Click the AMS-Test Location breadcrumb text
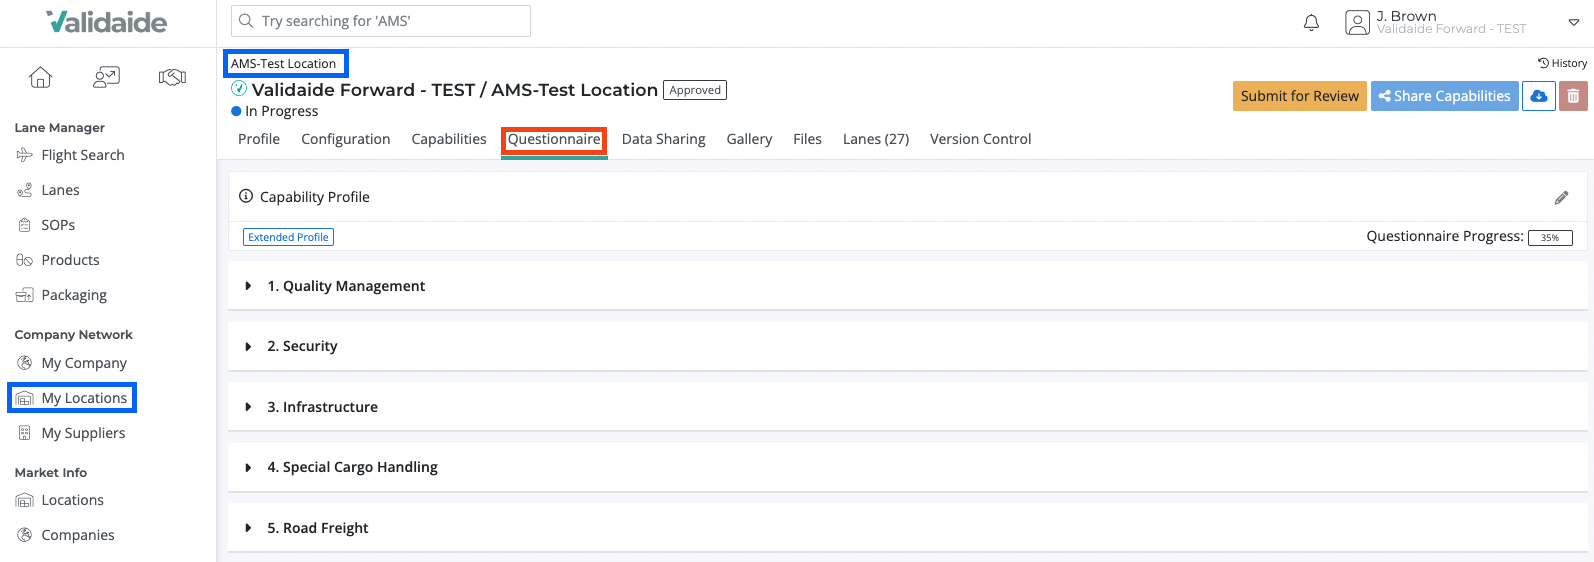The height and width of the screenshot is (562, 1594). tap(284, 64)
